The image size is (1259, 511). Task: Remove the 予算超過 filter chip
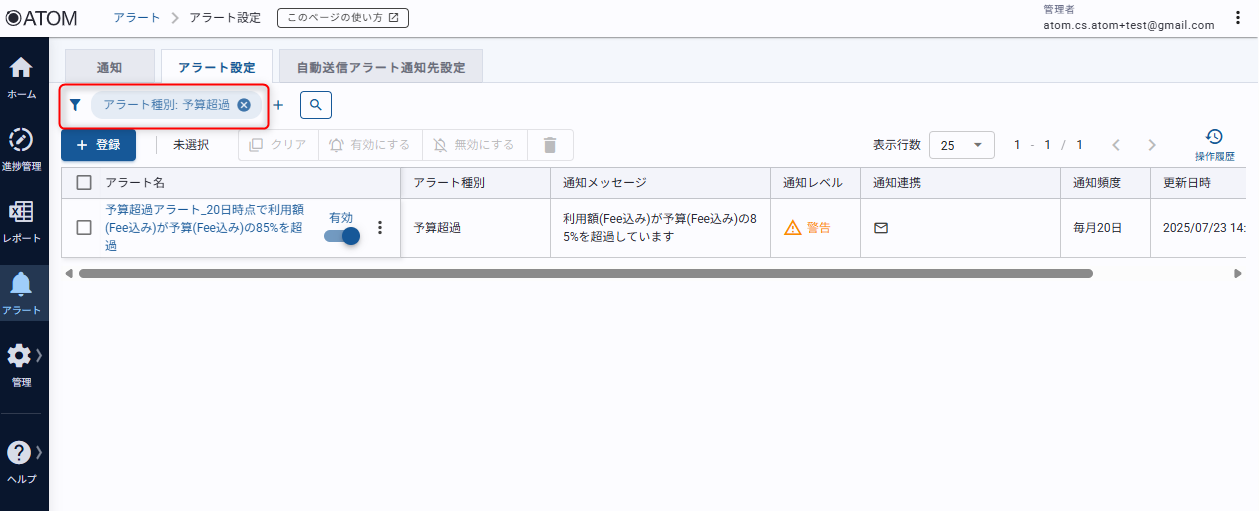(x=244, y=104)
